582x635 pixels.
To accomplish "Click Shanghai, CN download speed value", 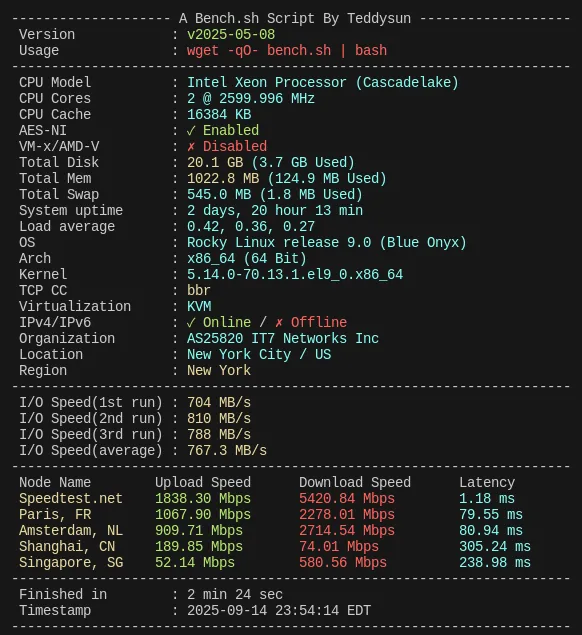I will click(339, 547).
